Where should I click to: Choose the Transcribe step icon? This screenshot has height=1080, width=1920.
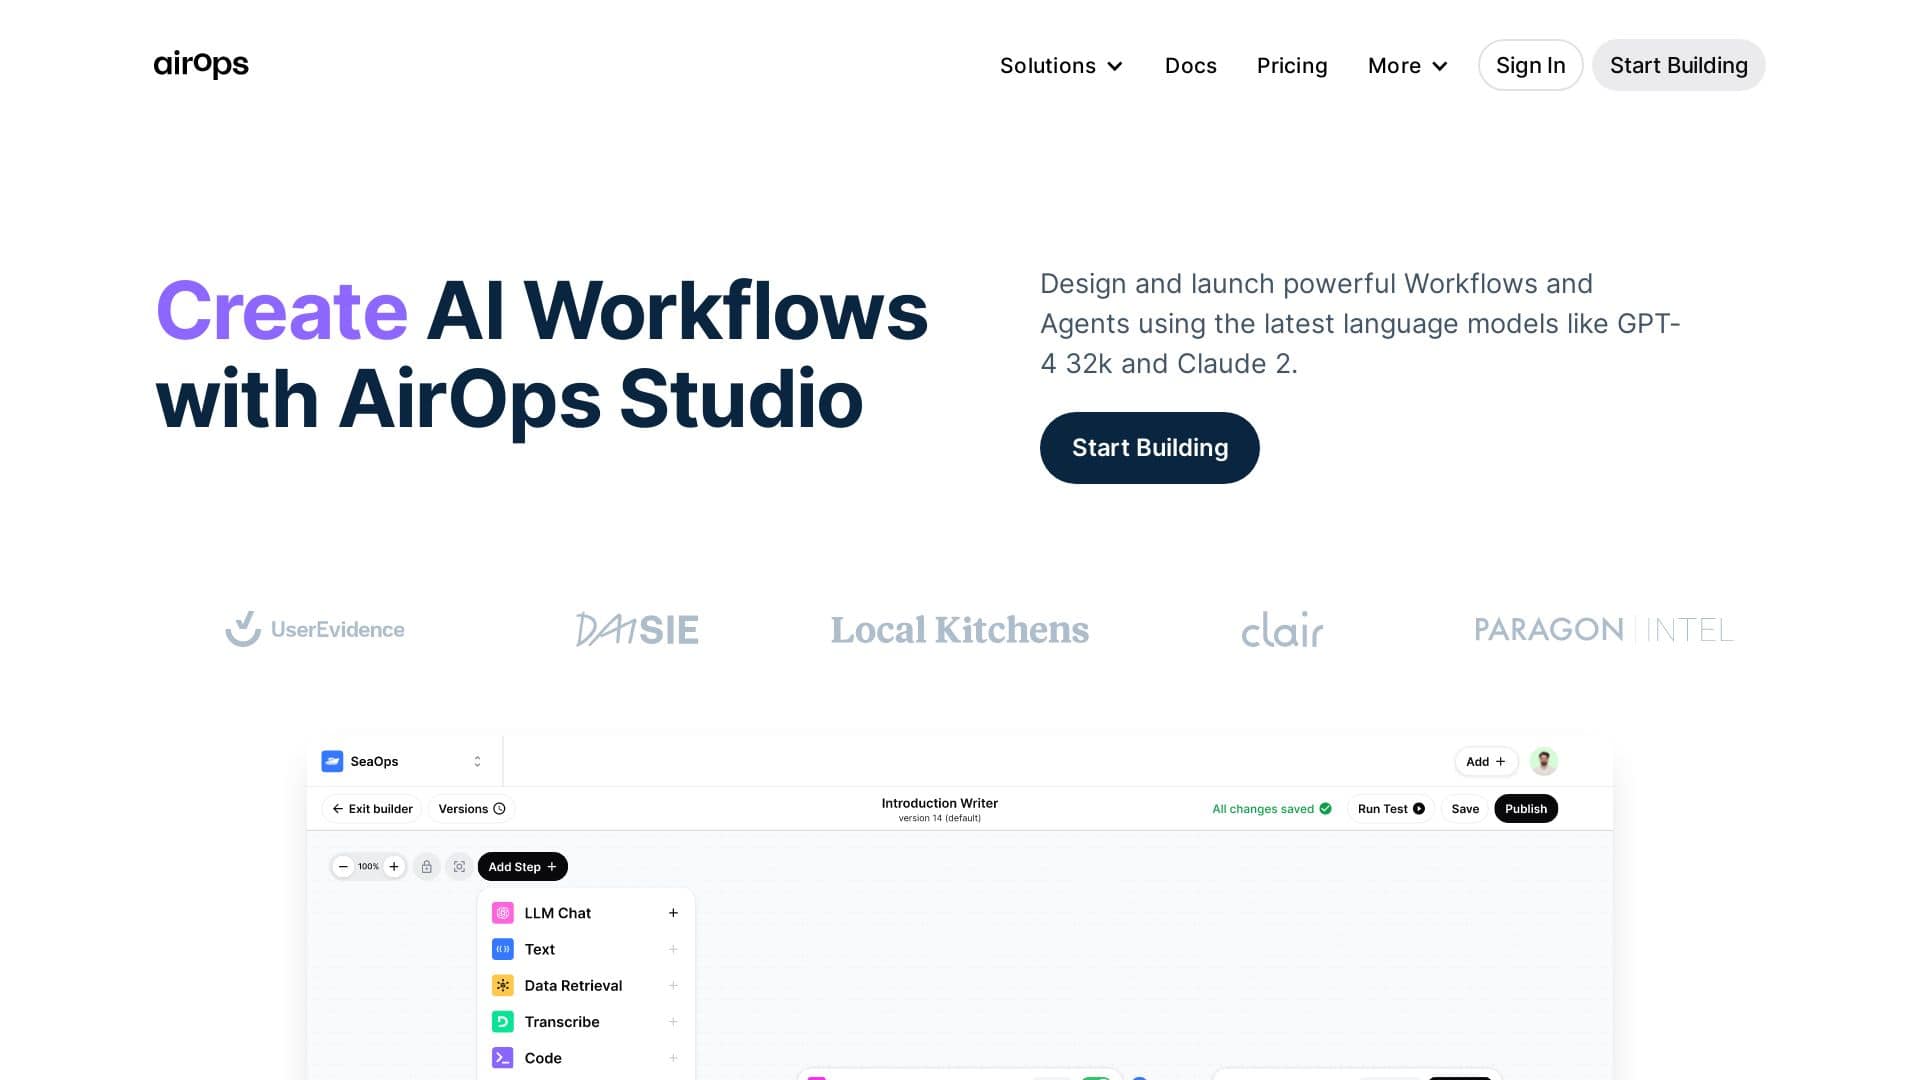pos(501,1021)
